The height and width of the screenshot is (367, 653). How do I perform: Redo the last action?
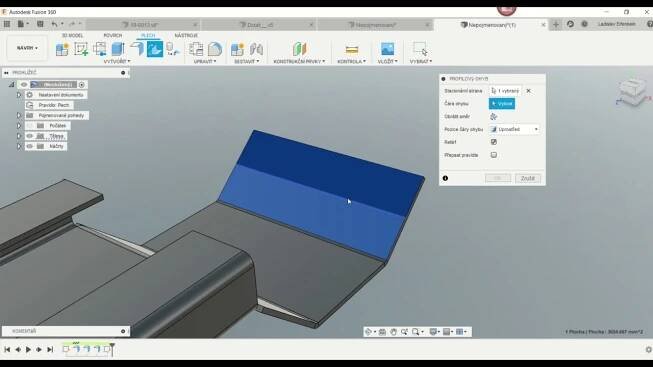click(72, 24)
